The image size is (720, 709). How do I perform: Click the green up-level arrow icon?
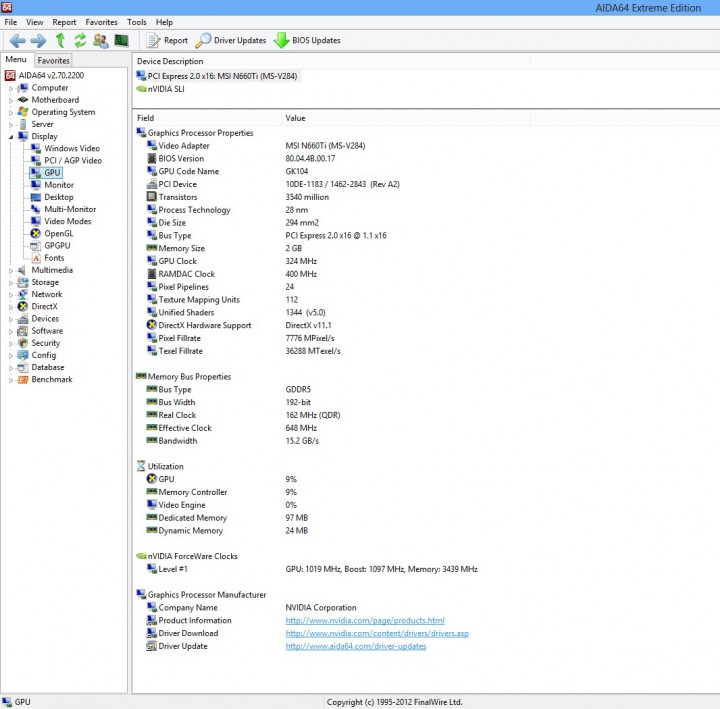[60, 40]
